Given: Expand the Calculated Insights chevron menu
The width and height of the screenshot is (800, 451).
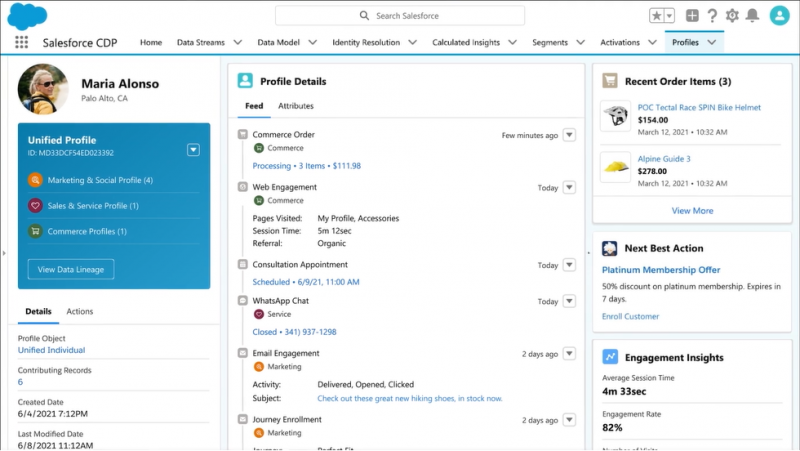Looking at the screenshot, I should point(512,42).
